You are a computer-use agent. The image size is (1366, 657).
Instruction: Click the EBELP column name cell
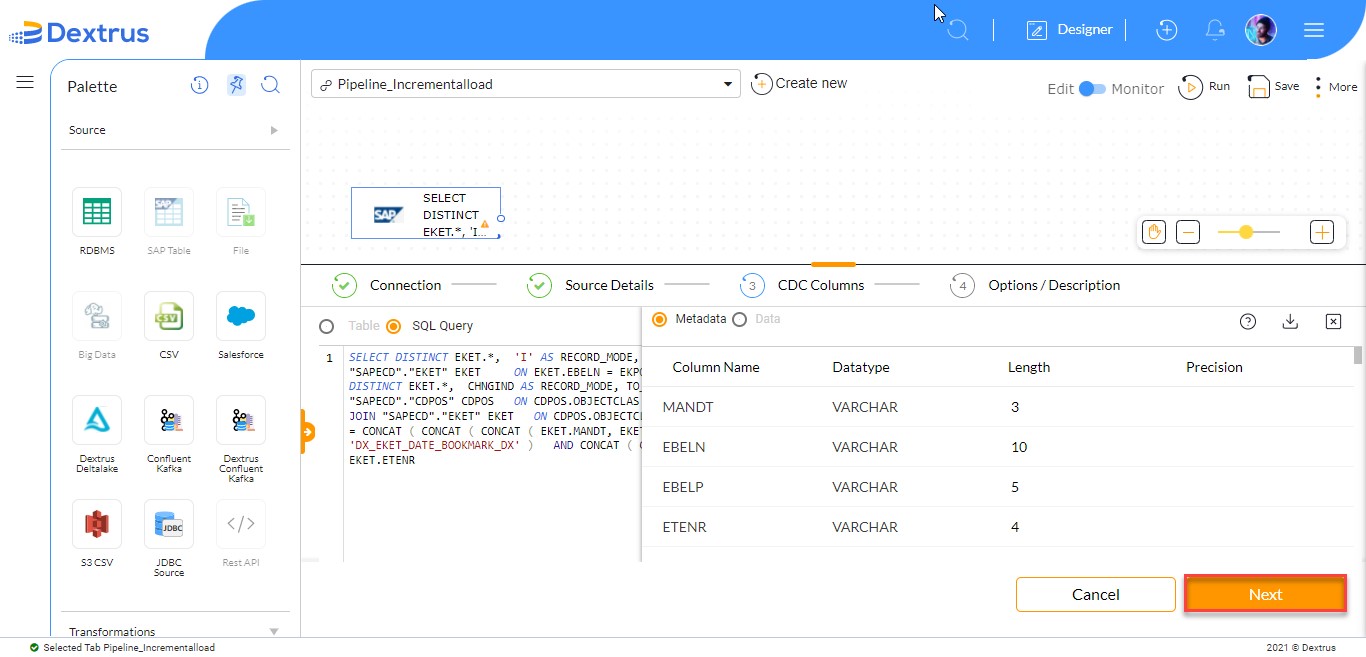pyautogui.click(x=684, y=487)
